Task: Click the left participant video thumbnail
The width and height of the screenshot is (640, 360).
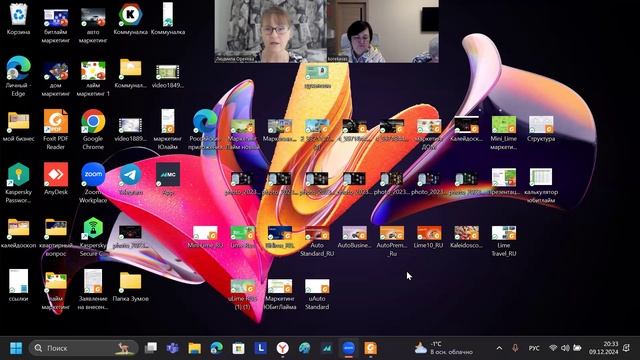Action: click(x=271, y=31)
